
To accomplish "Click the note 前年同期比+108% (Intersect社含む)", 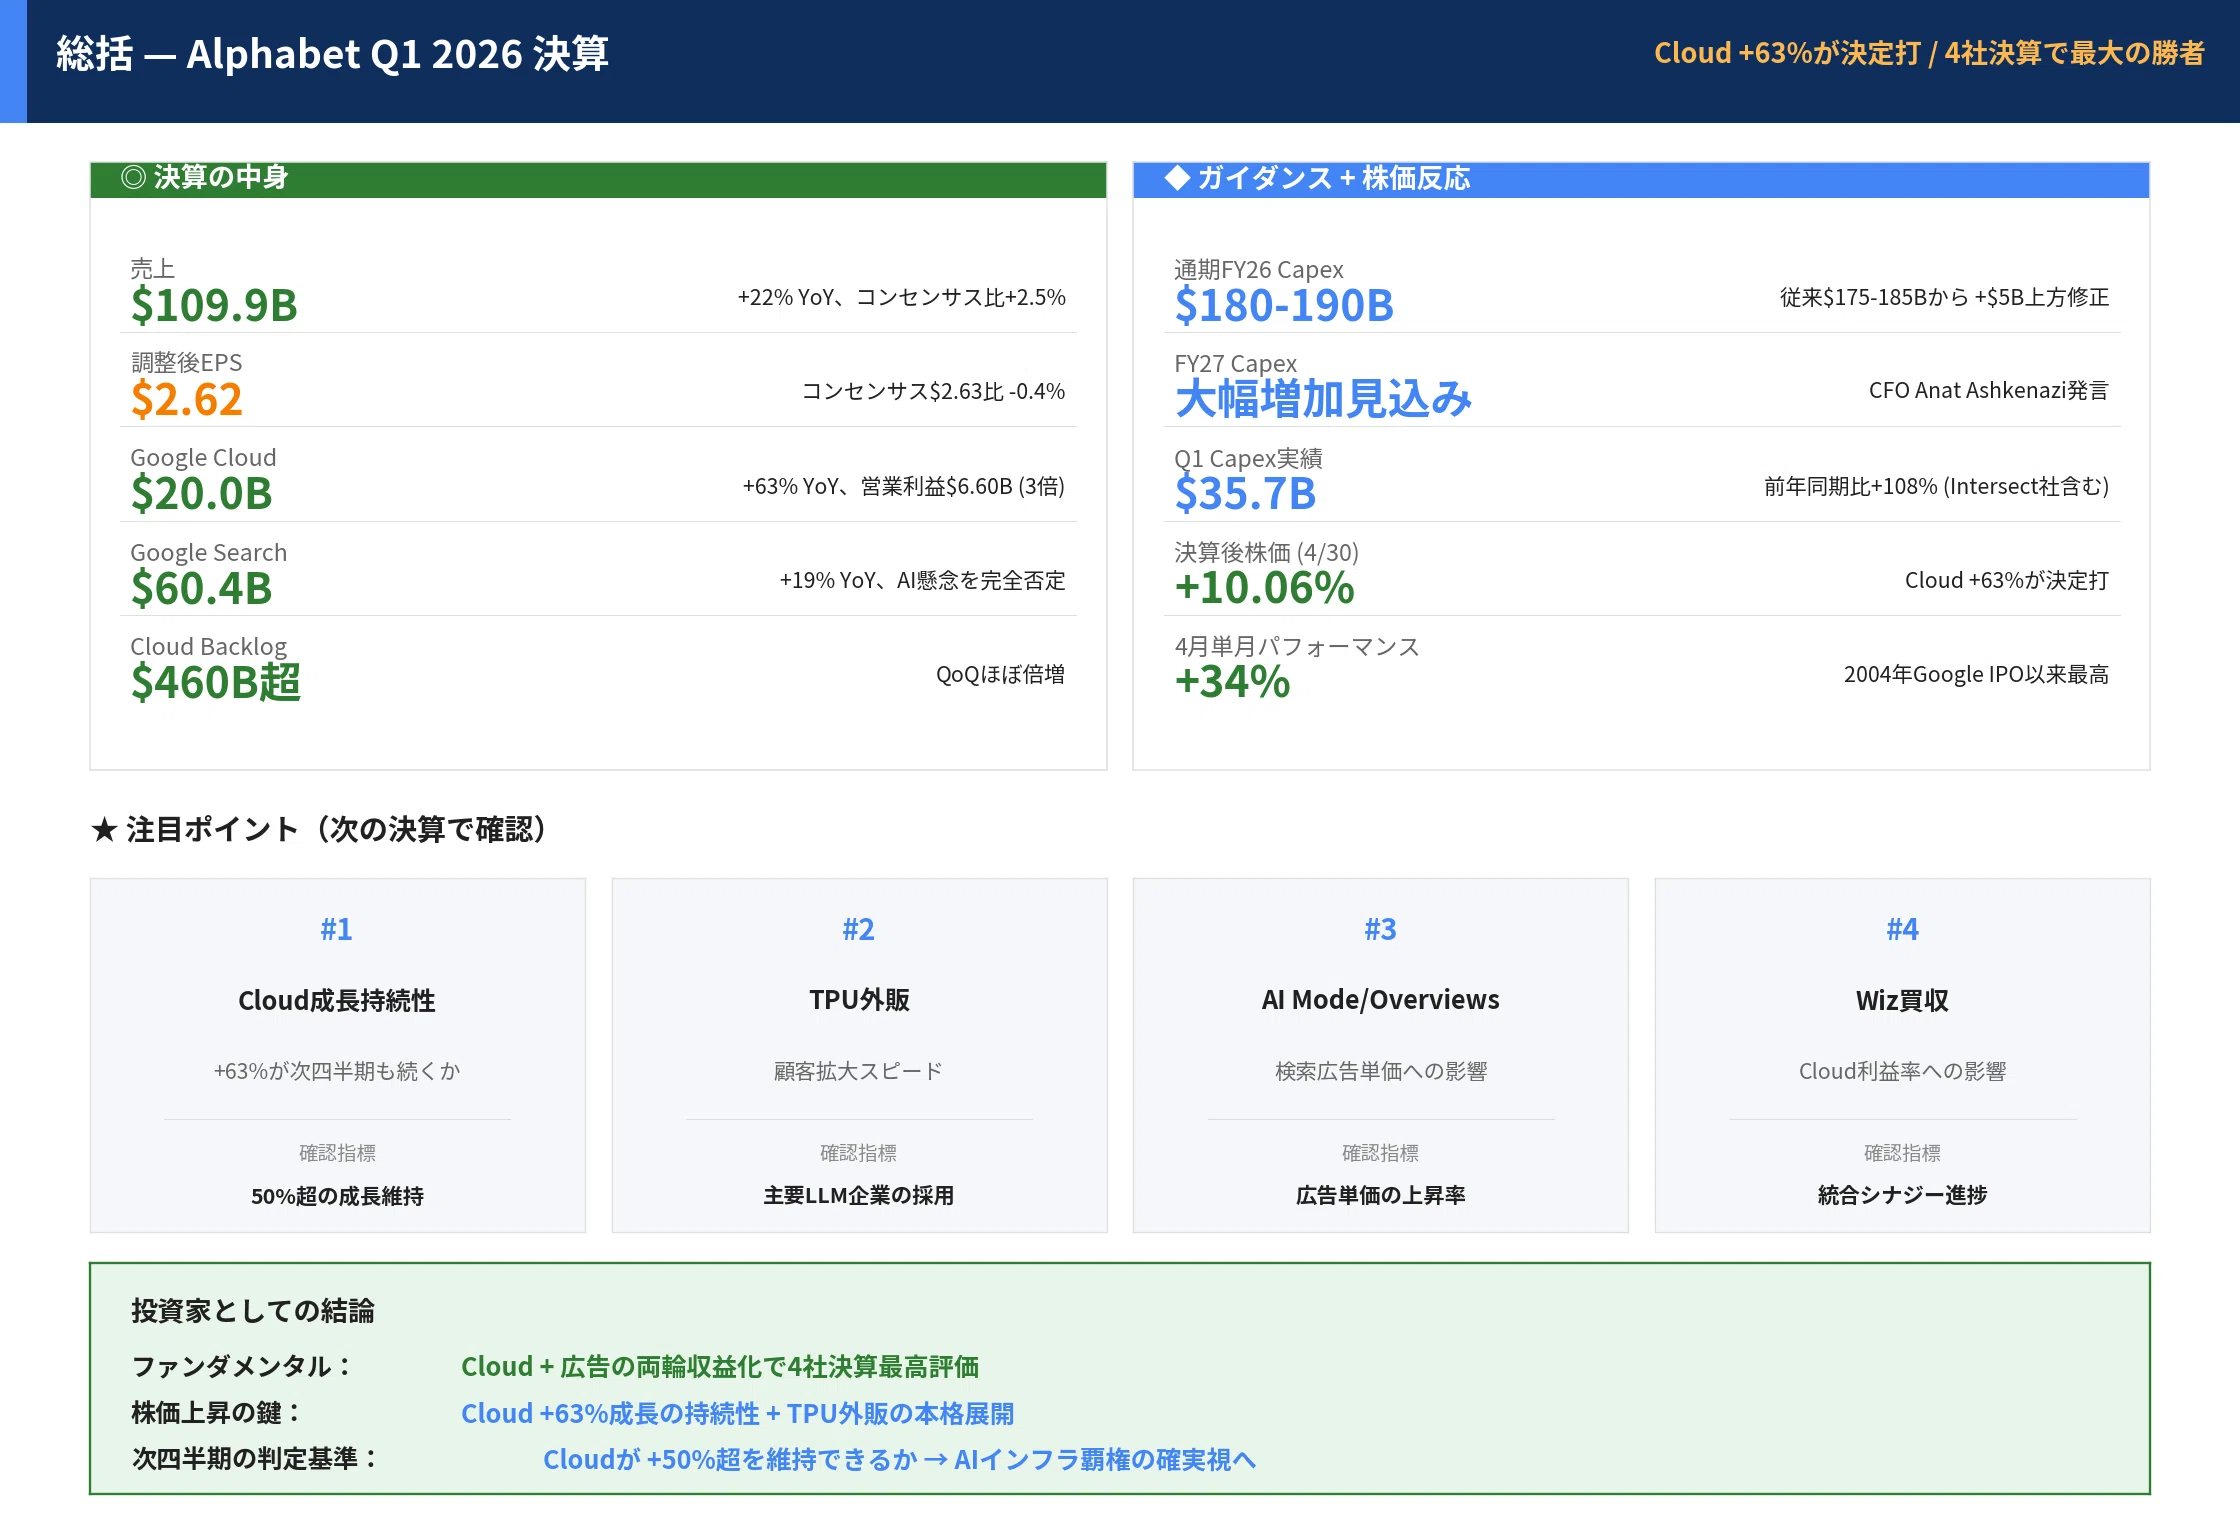I will point(1936,486).
